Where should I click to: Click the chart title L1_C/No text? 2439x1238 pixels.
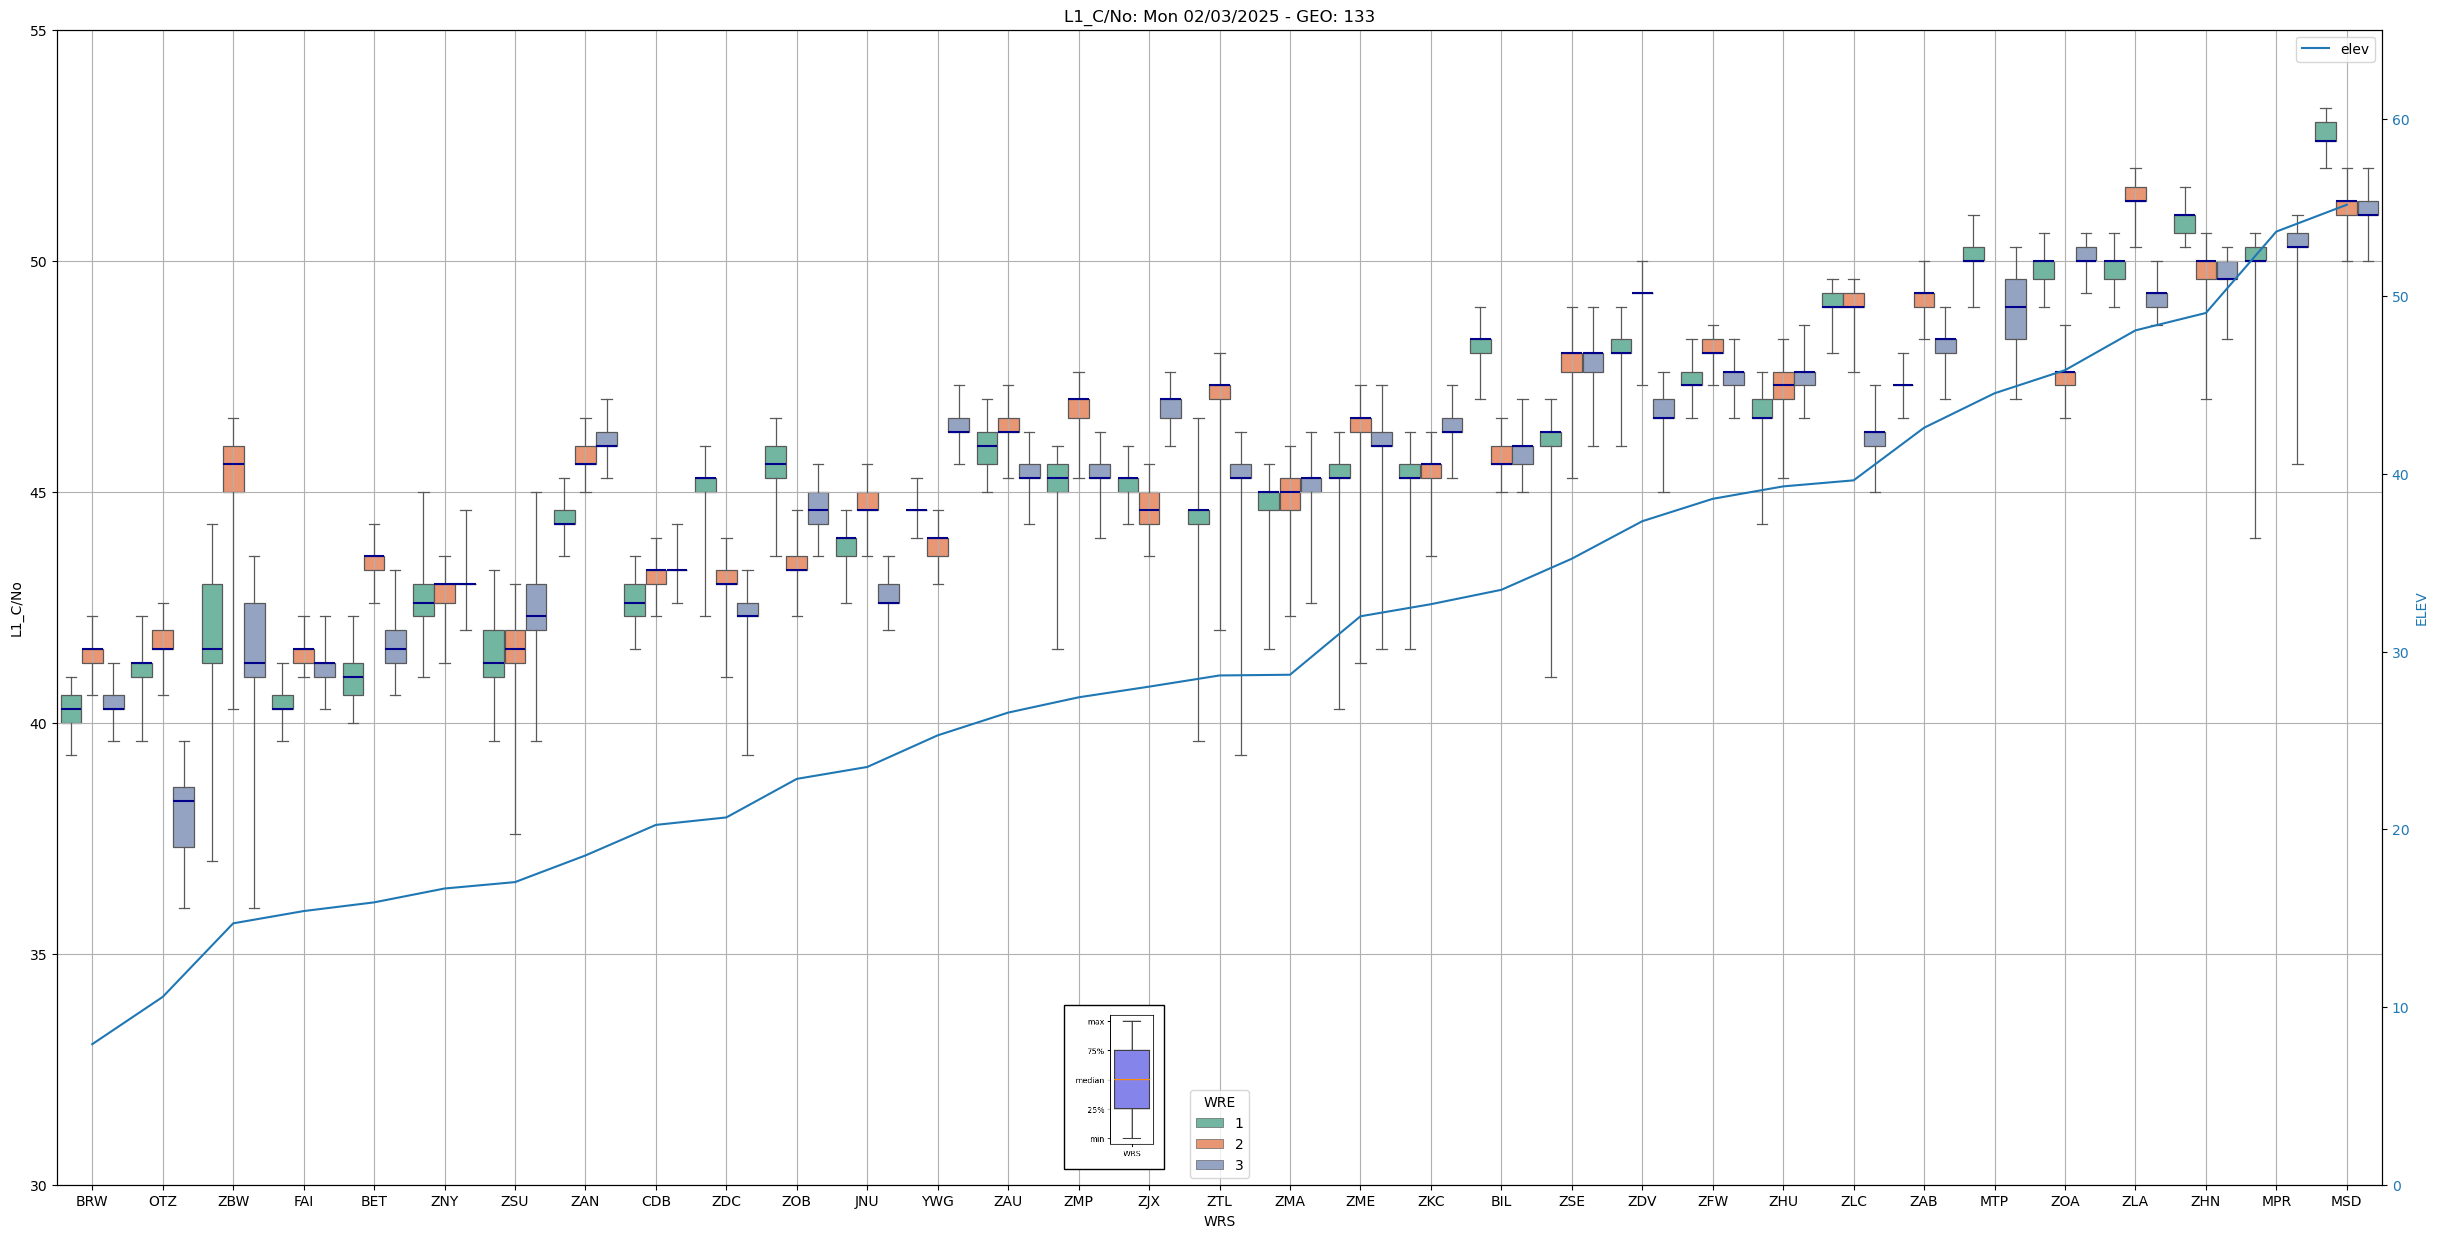point(1218,16)
